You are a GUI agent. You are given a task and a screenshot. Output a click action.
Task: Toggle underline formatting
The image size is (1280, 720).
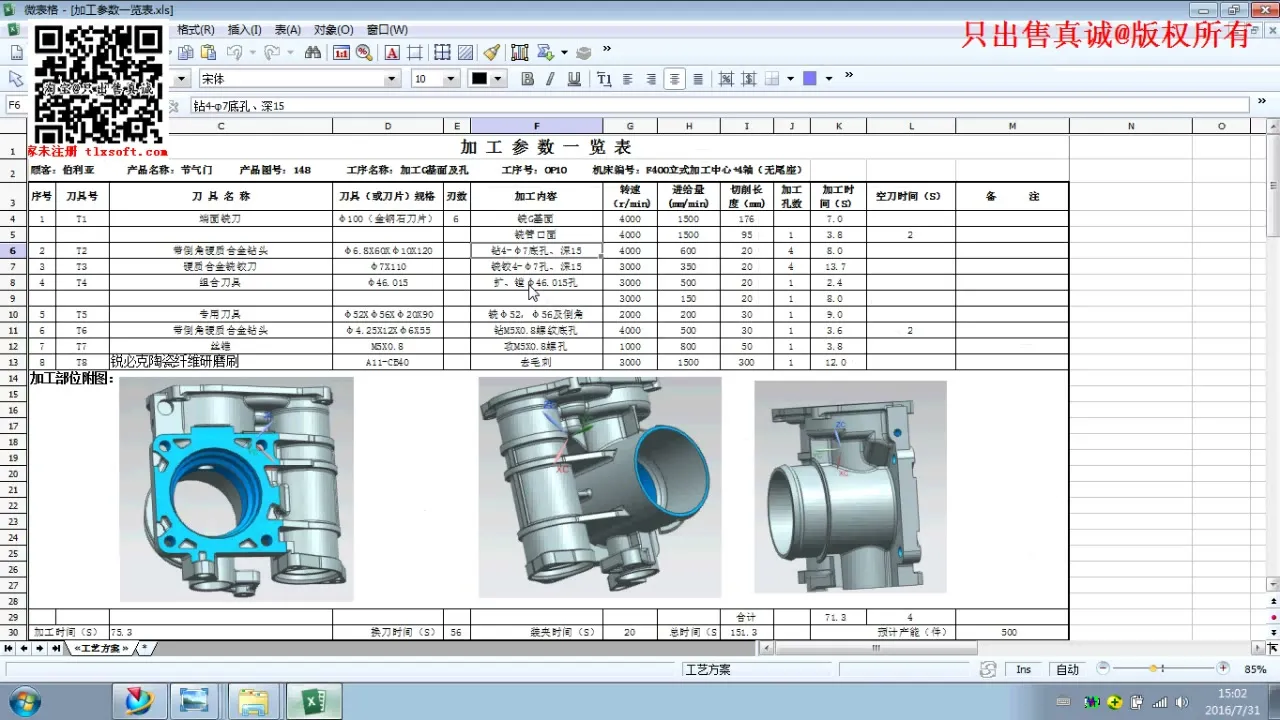(x=574, y=79)
